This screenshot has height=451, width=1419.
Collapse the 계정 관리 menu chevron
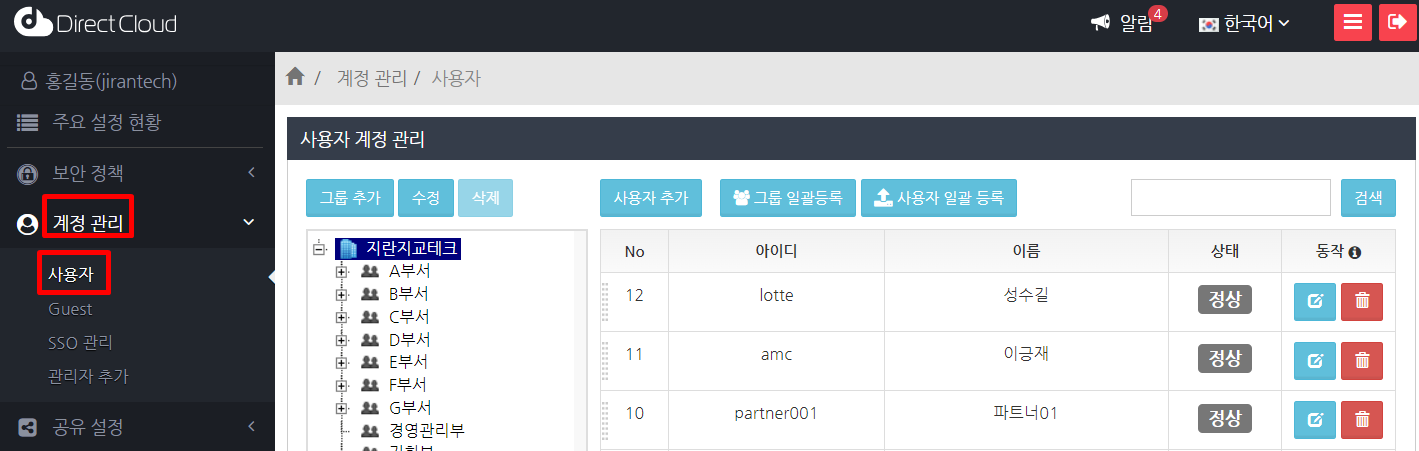249,222
